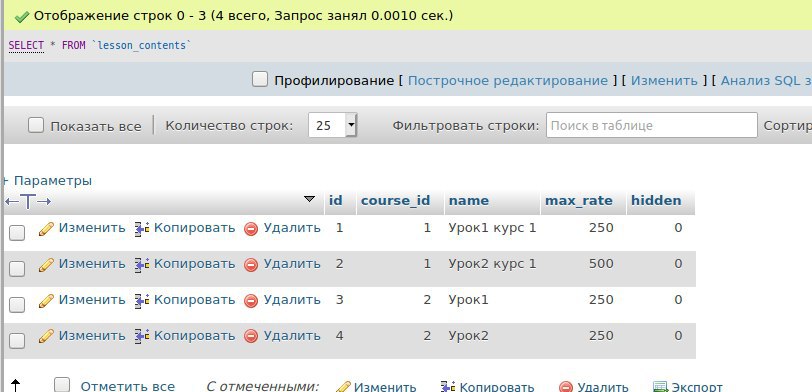Click Удалить link for Урок1 курс 1

[292, 228]
